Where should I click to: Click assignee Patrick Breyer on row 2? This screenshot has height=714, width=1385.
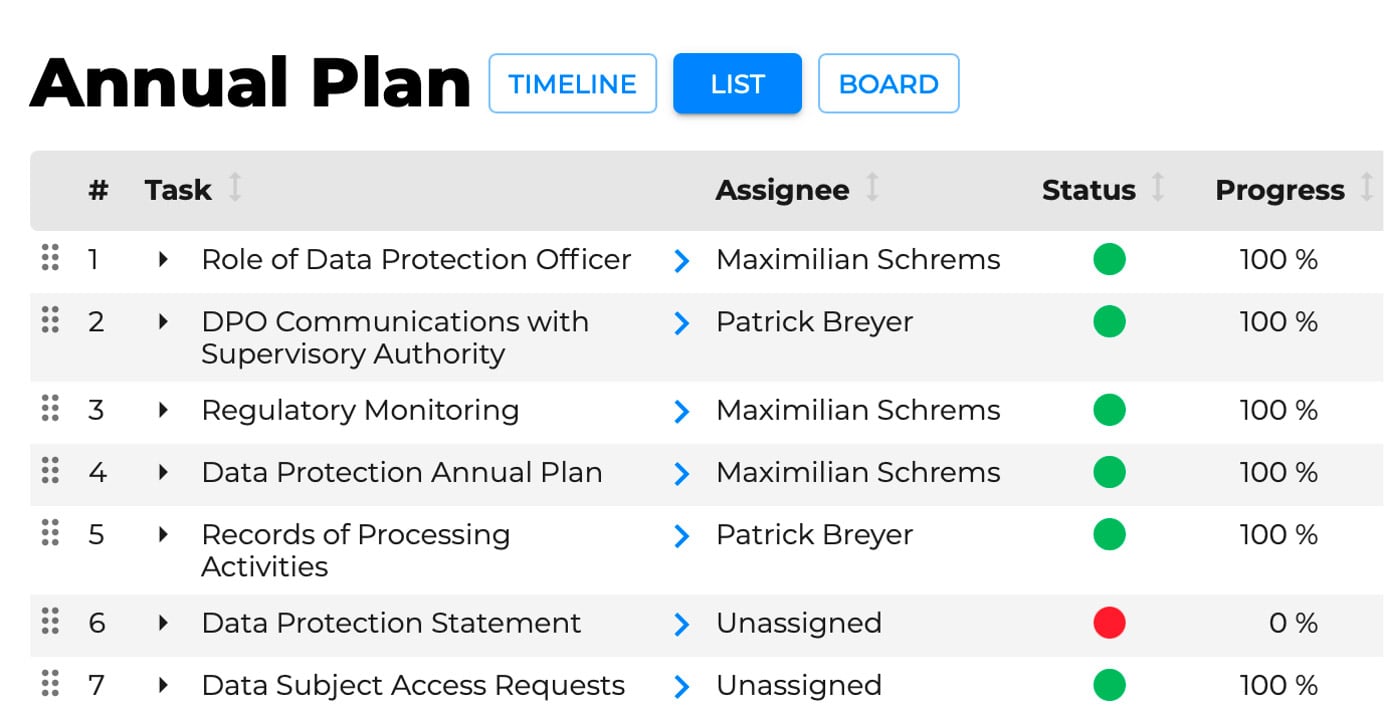814,322
